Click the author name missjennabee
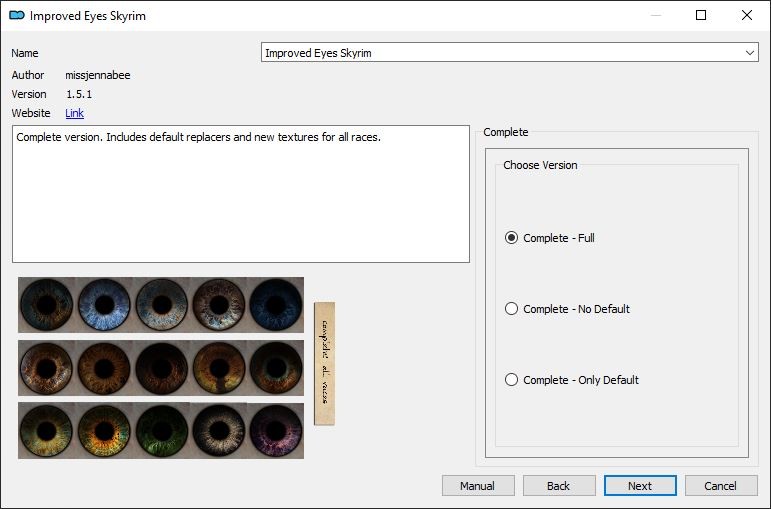 click(x=98, y=75)
